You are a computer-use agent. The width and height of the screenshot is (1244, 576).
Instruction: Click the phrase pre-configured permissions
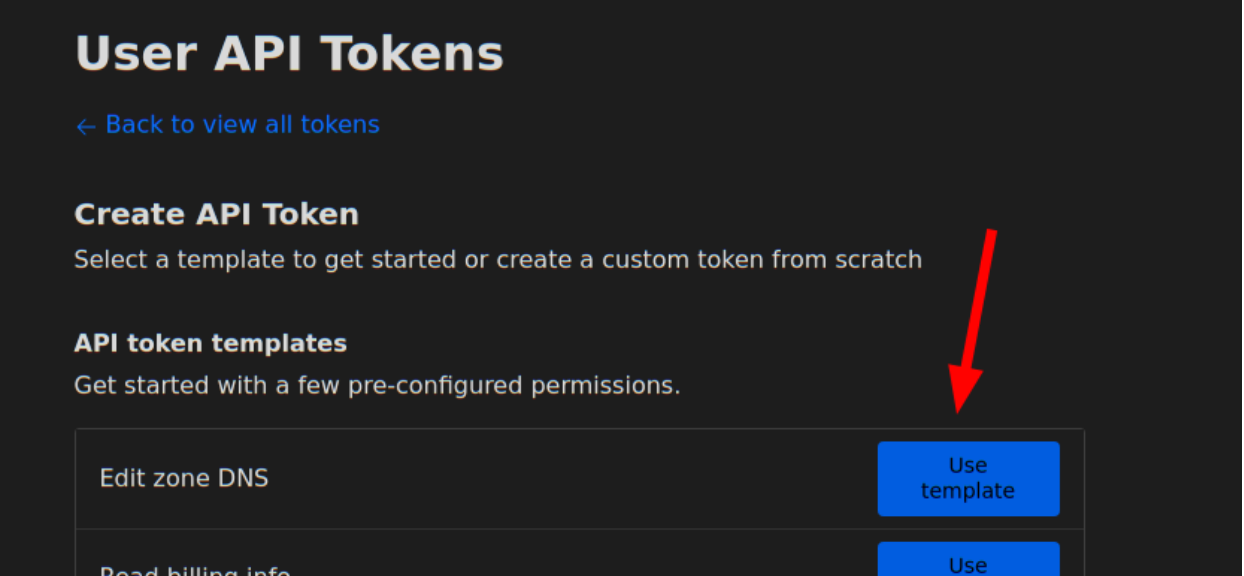pyautogui.click(x=514, y=385)
